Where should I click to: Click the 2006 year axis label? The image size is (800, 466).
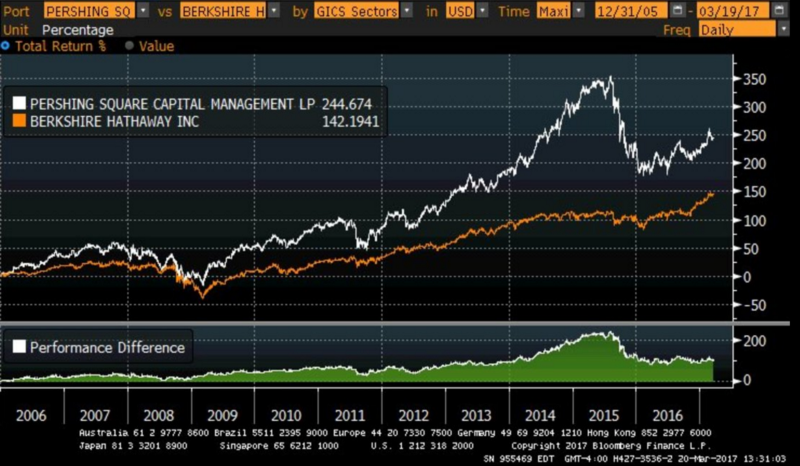pos(31,415)
